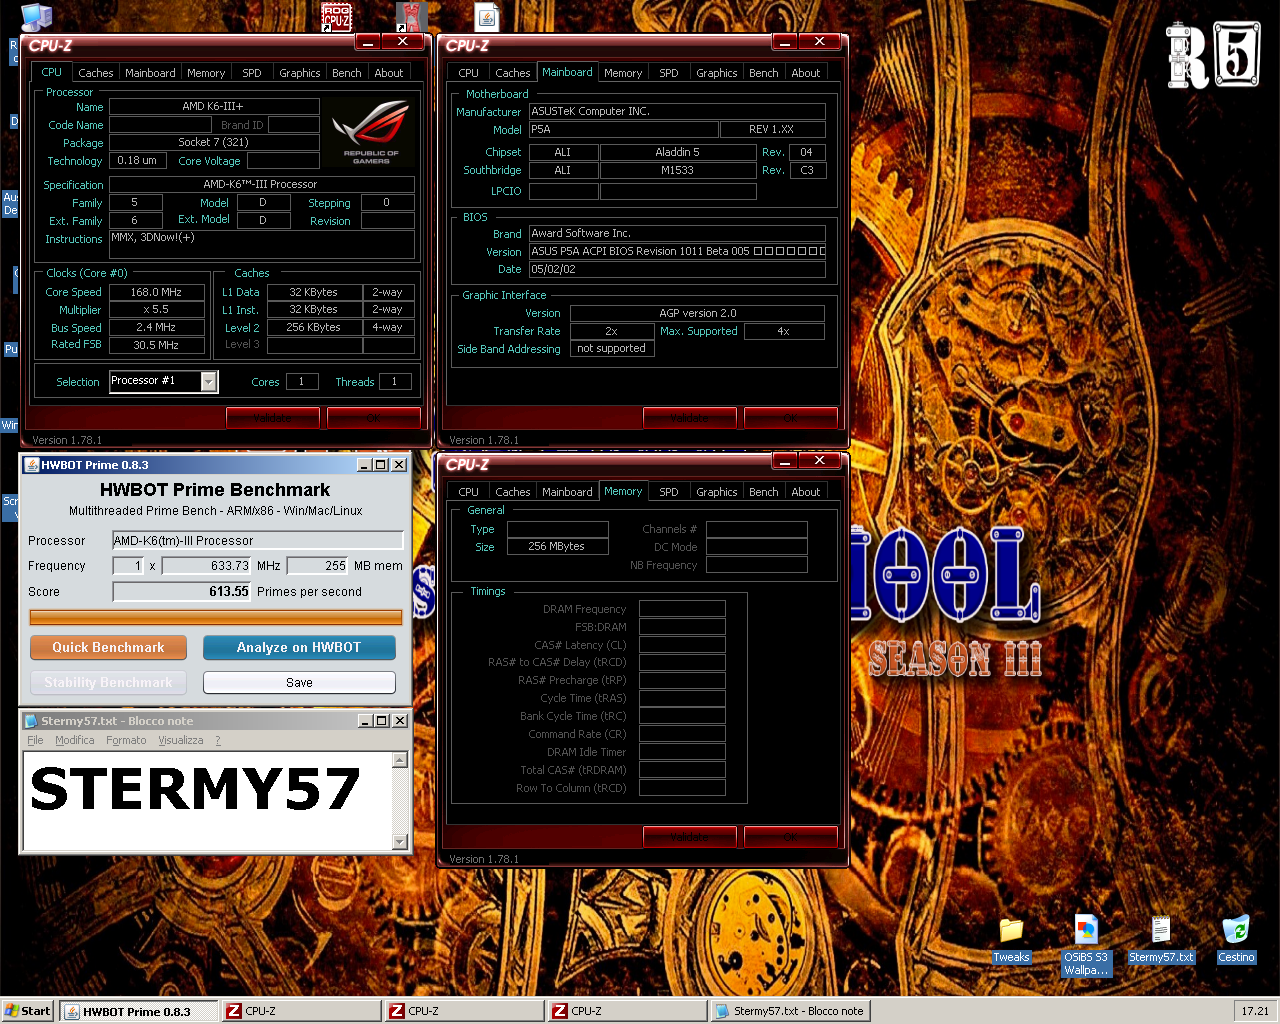1280x1024 pixels.
Task: Click the 613.55 score field
Action: click(182, 592)
